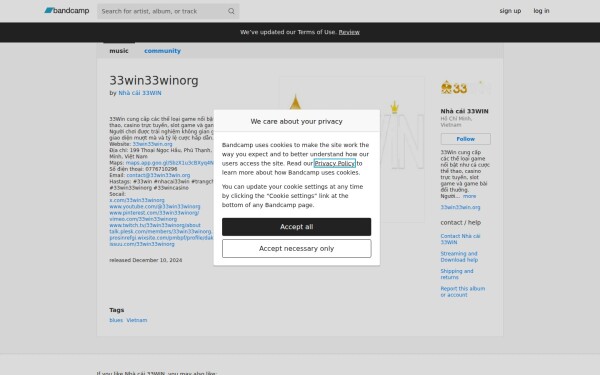Click the album title 33win33winorg
600x375 pixels.
click(x=154, y=81)
